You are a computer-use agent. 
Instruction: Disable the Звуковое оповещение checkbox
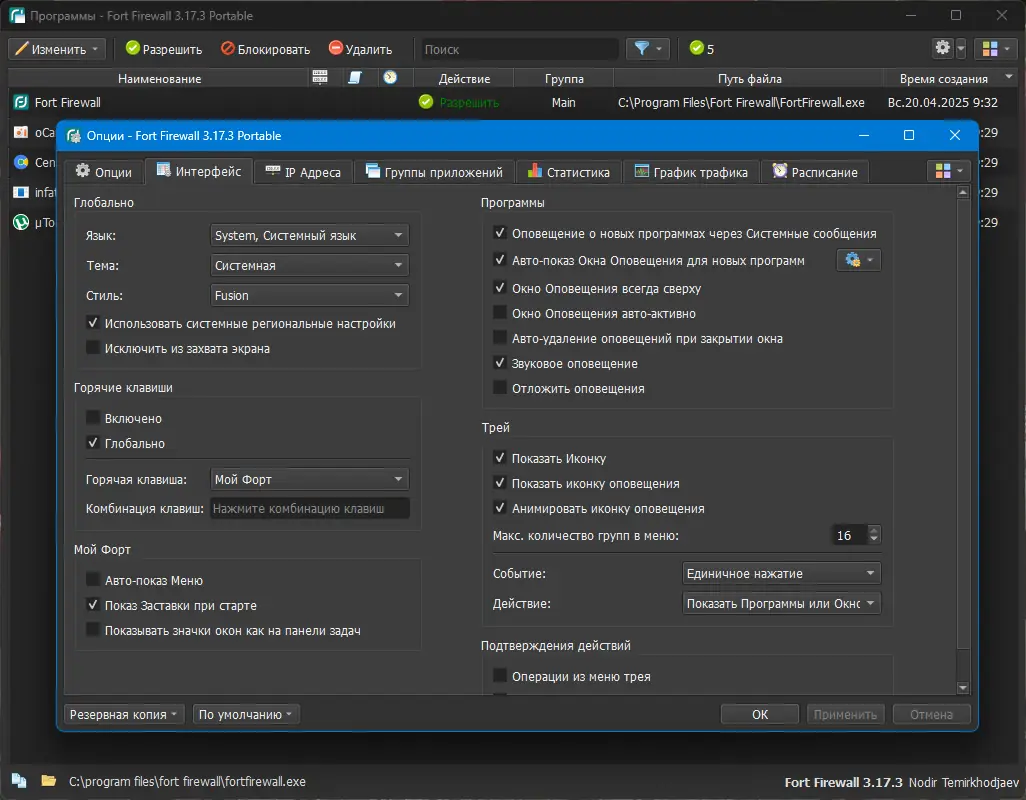498,363
